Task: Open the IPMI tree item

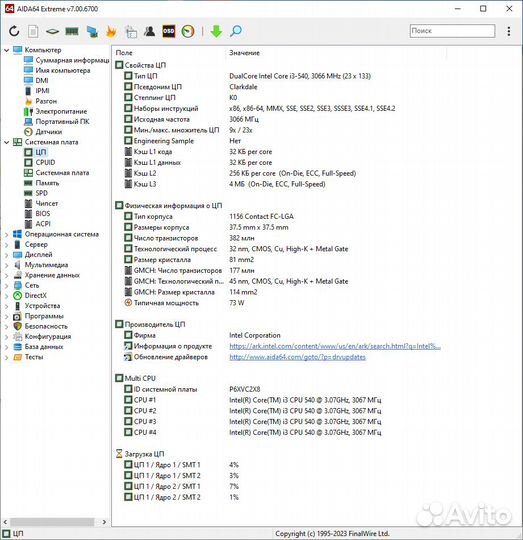Action: click(x=36, y=91)
